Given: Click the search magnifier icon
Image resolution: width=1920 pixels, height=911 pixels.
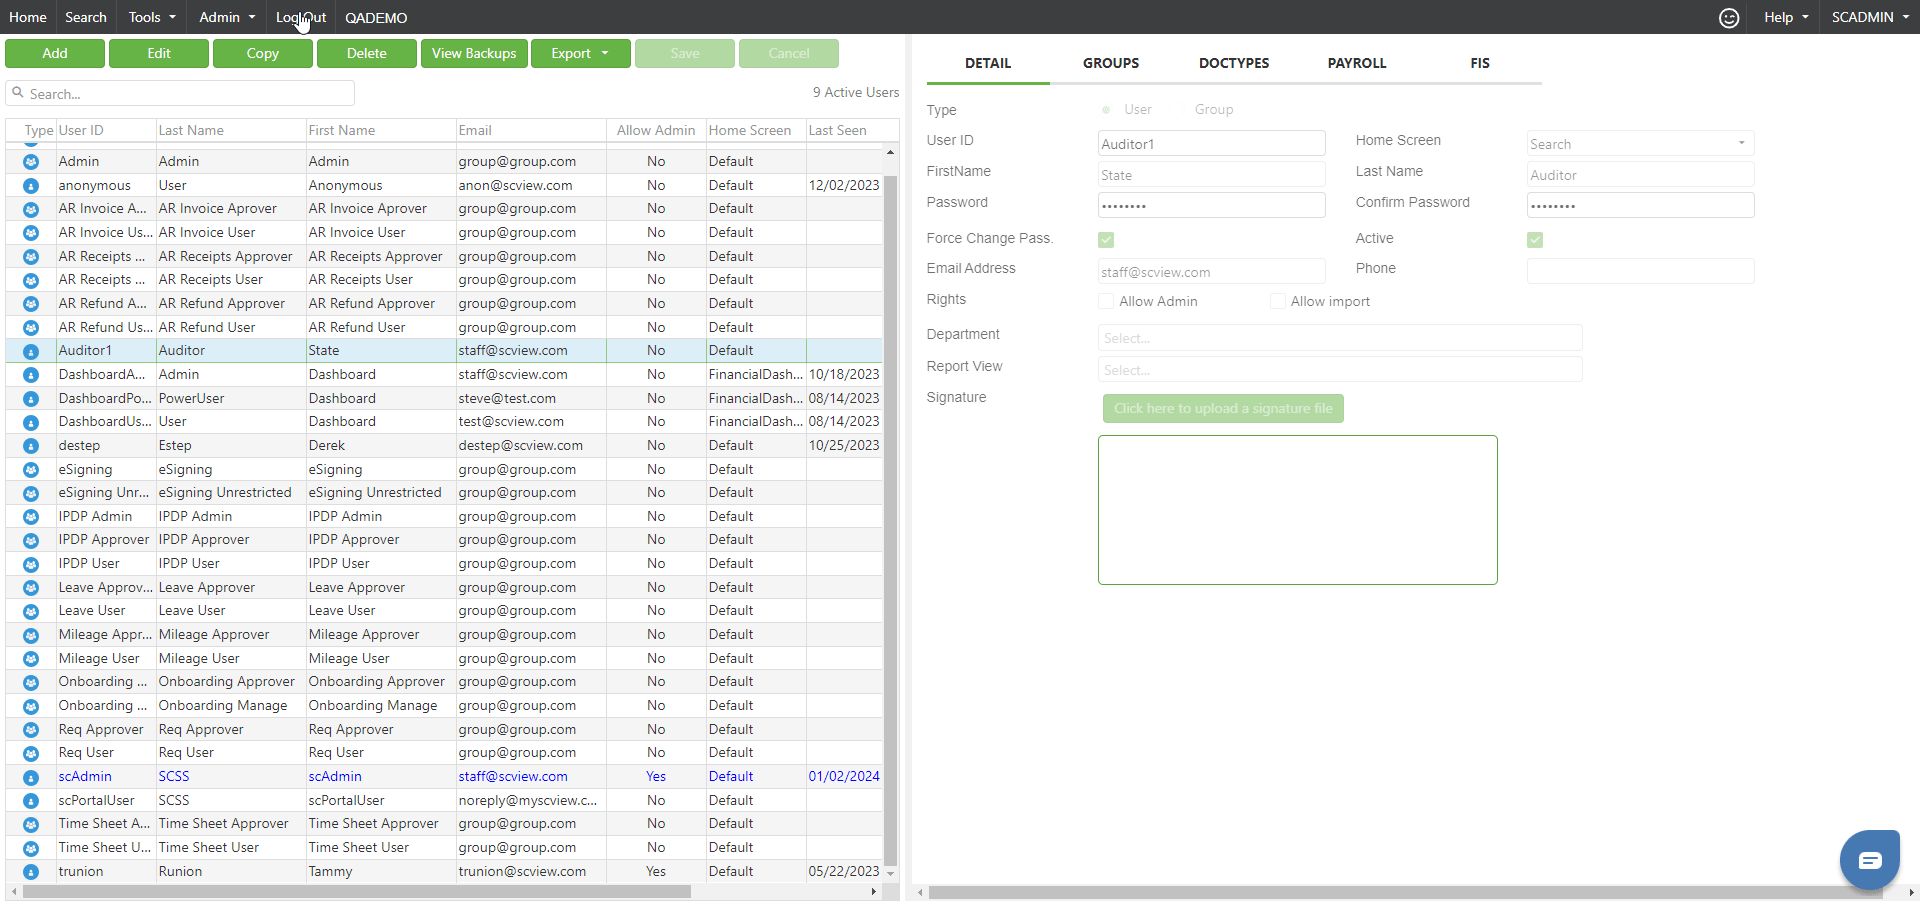Looking at the screenshot, I should (18, 93).
